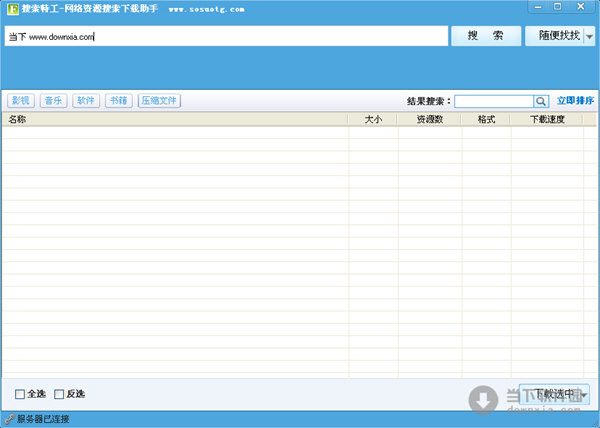Select the 音乐 category filter
This screenshot has height=428, width=600.
[52, 101]
